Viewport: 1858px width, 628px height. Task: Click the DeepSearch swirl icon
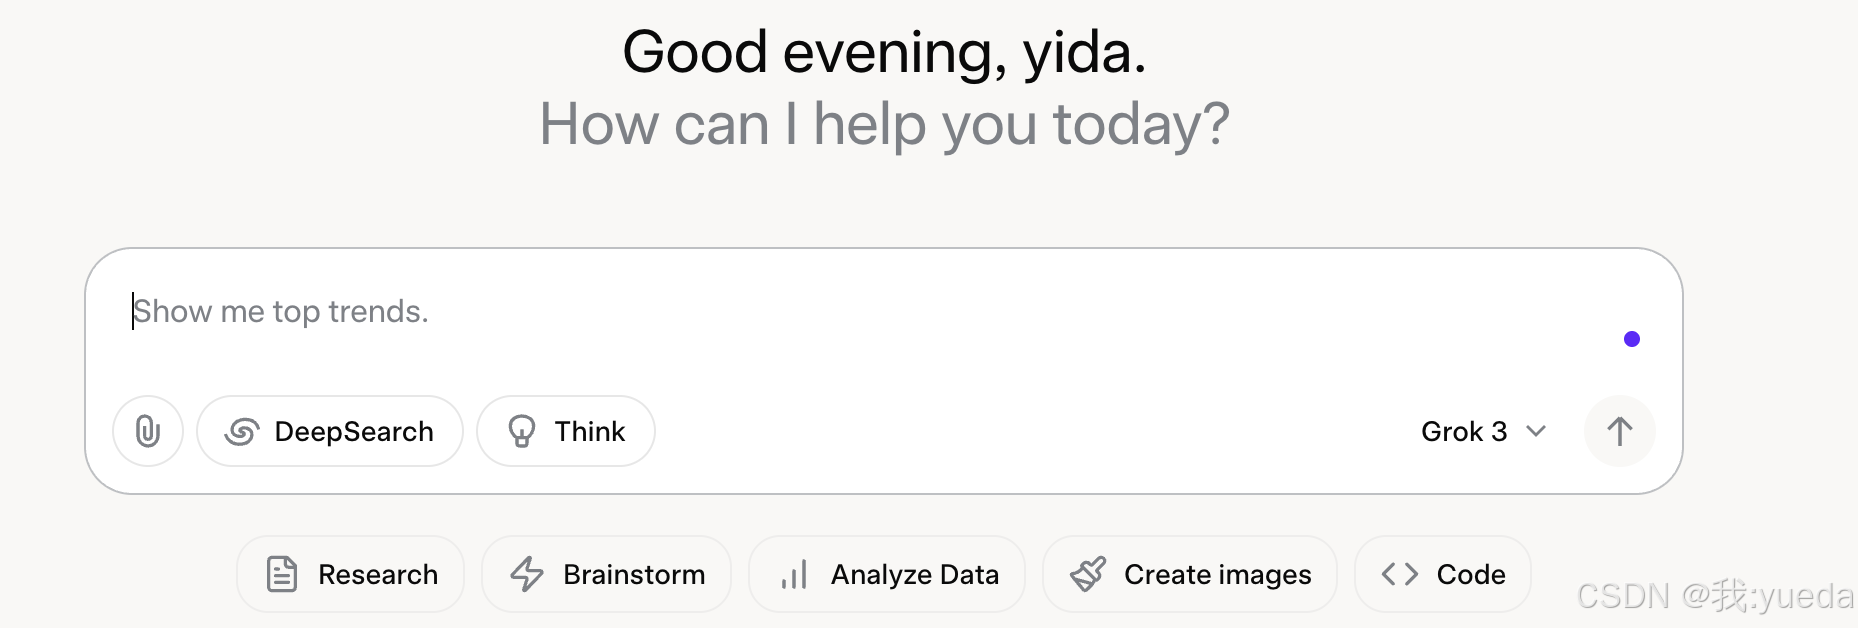pos(242,431)
